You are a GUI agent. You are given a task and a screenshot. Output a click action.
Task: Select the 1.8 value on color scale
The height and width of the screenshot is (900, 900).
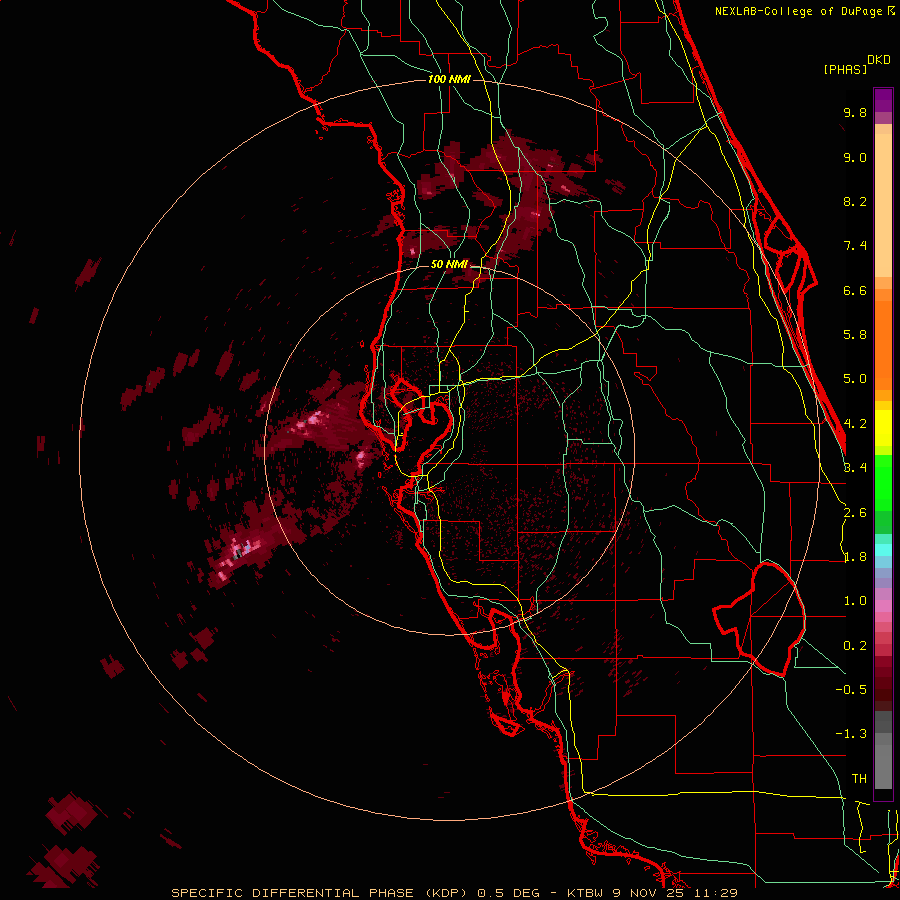(855, 557)
